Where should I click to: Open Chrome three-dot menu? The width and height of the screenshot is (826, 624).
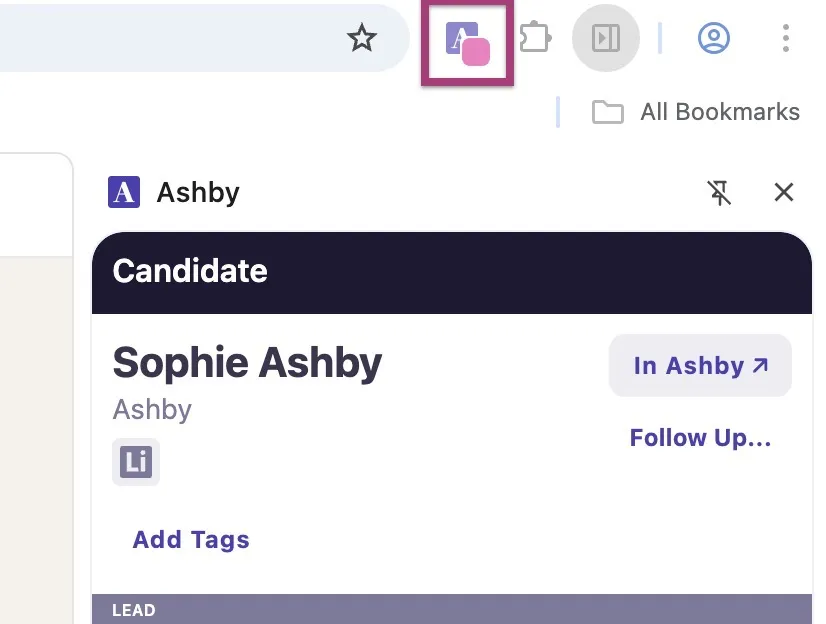(785, 38)
